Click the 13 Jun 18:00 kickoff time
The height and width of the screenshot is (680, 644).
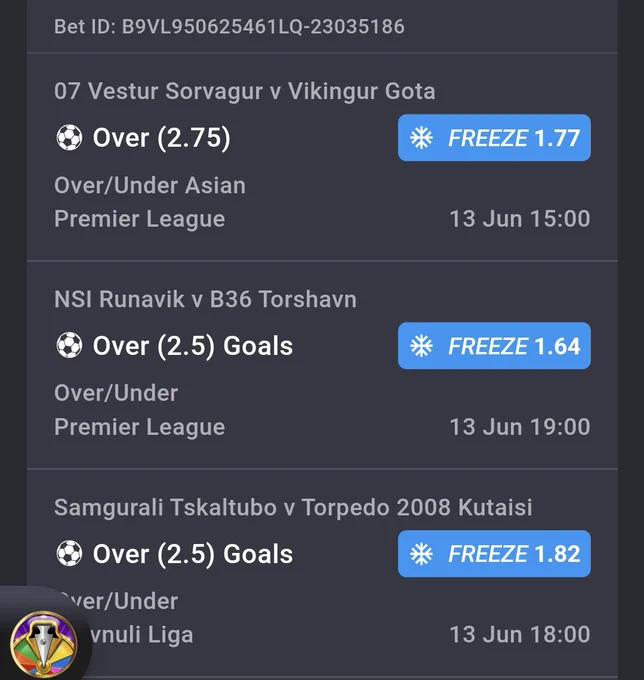520,634
